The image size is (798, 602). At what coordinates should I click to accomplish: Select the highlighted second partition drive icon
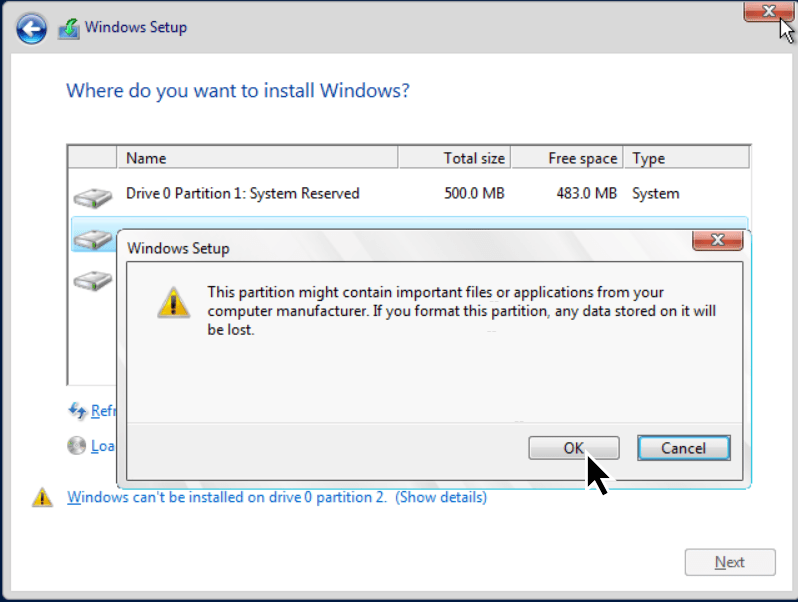tap(93, 240)
